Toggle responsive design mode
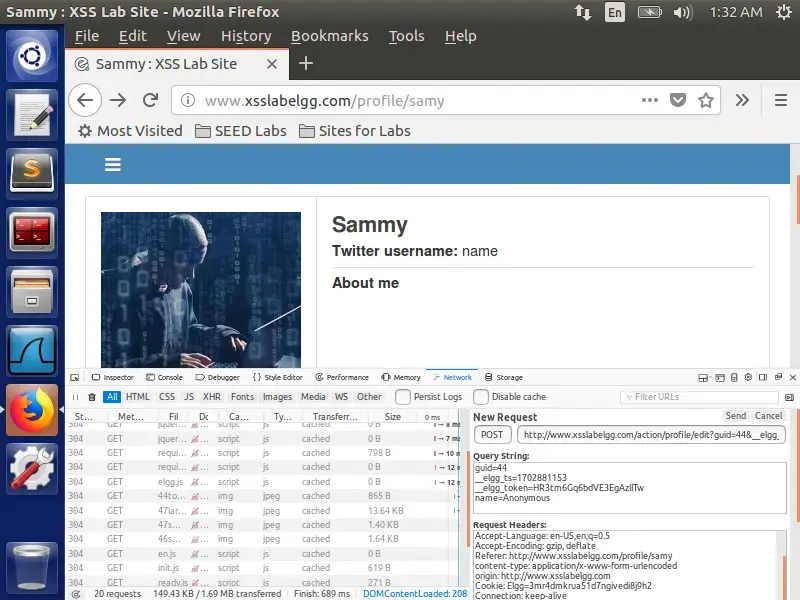 coord(734,378)
